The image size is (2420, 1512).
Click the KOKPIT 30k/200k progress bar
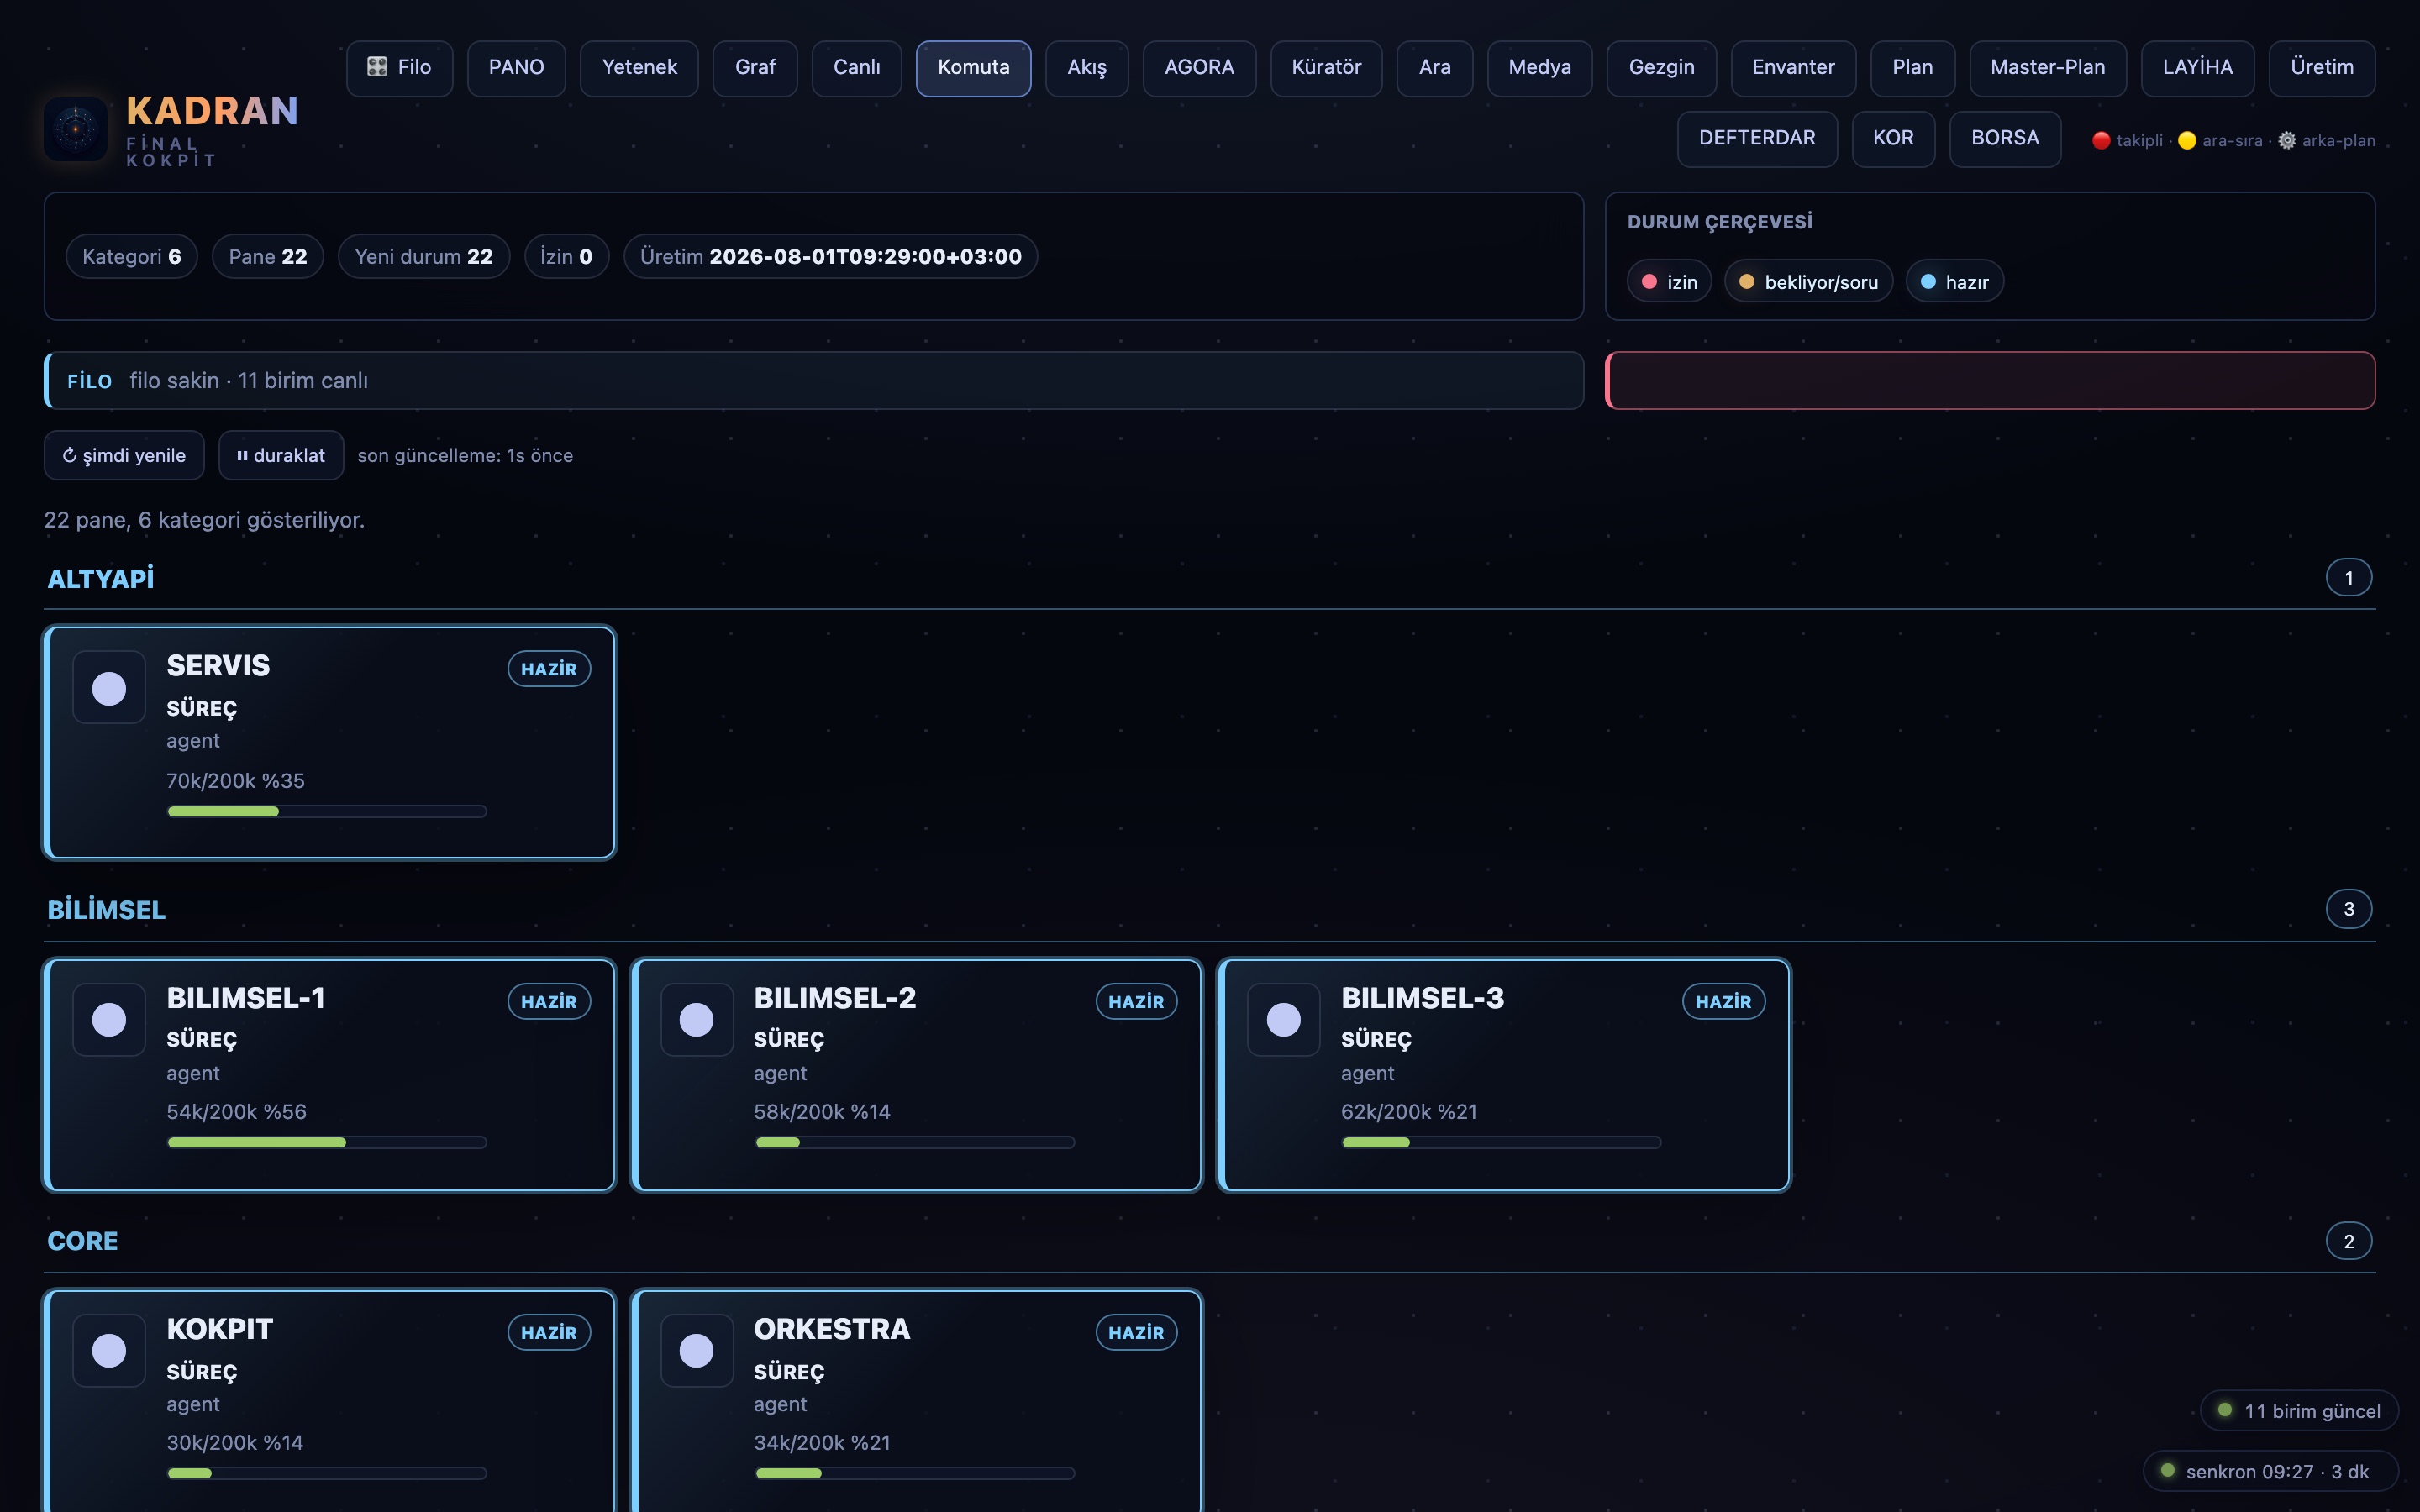(327, 1473)
